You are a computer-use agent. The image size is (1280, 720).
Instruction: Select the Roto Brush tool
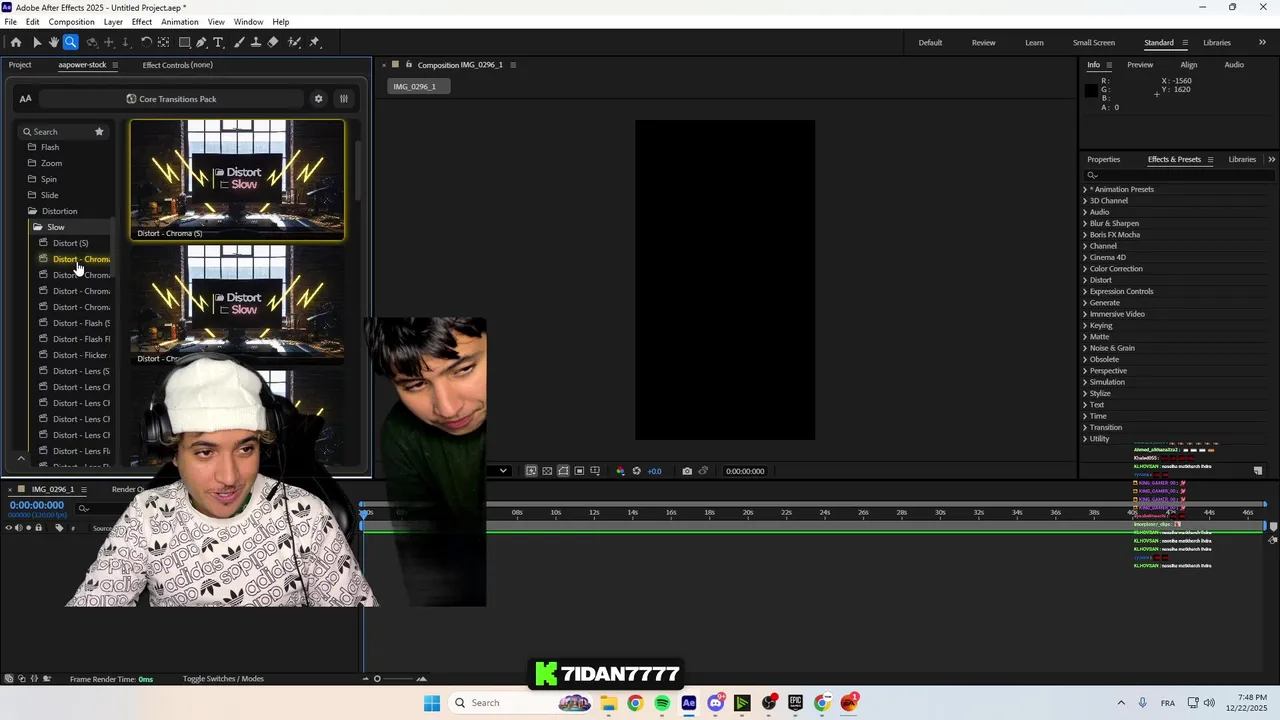click(x=294, y=42)
